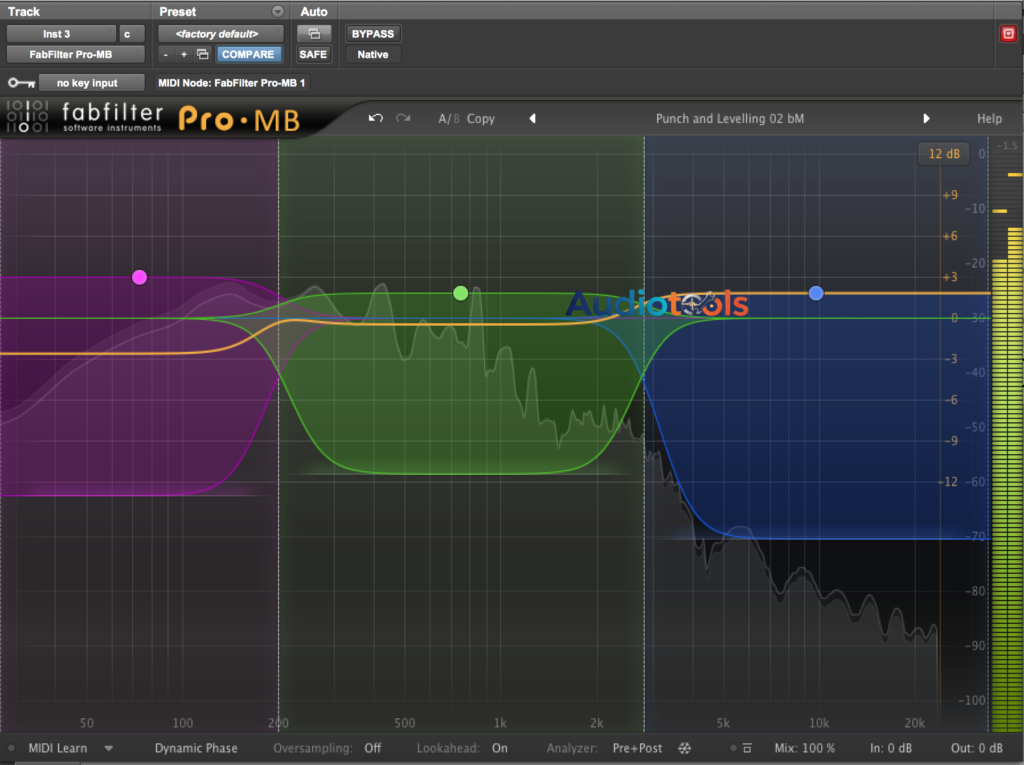Click the redo arrow icon
Screen dimensions: 1024x765
coord(403,118)
